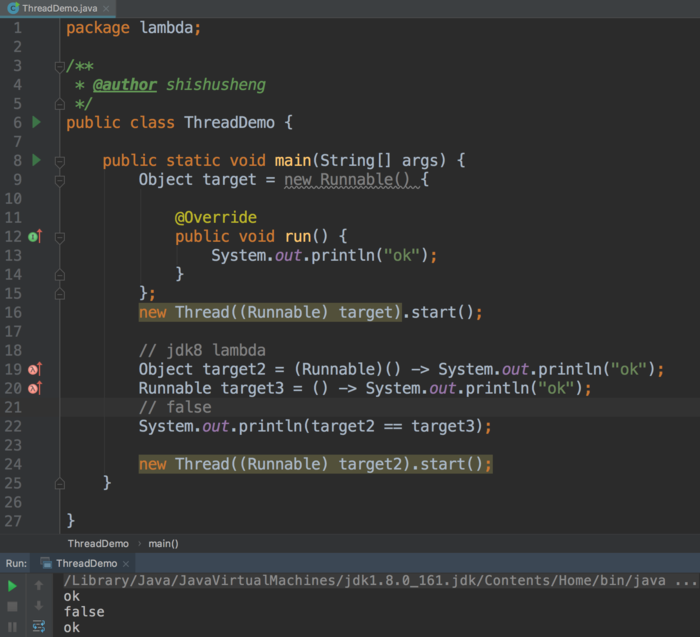
Task: Click the lambda gutter marker on line 20
Action: point(35,388)
